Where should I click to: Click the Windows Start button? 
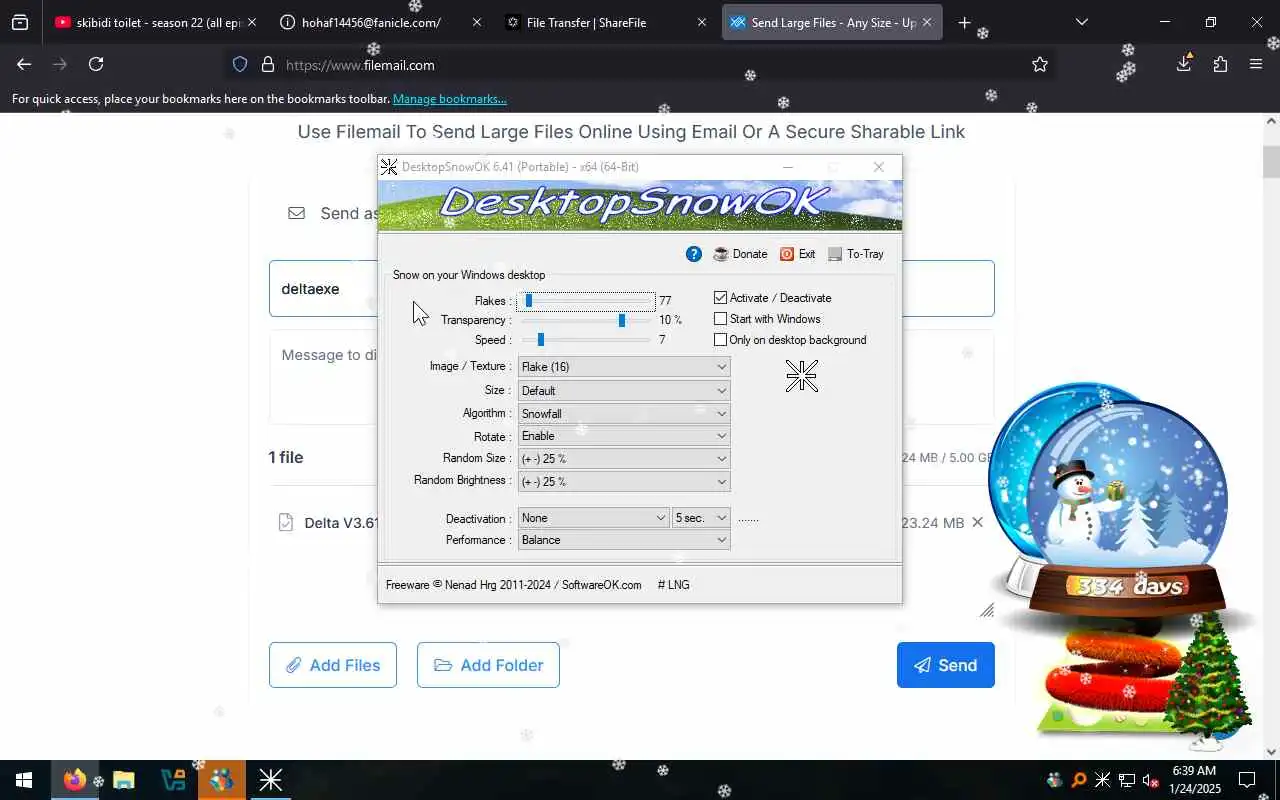pos(24,780)
